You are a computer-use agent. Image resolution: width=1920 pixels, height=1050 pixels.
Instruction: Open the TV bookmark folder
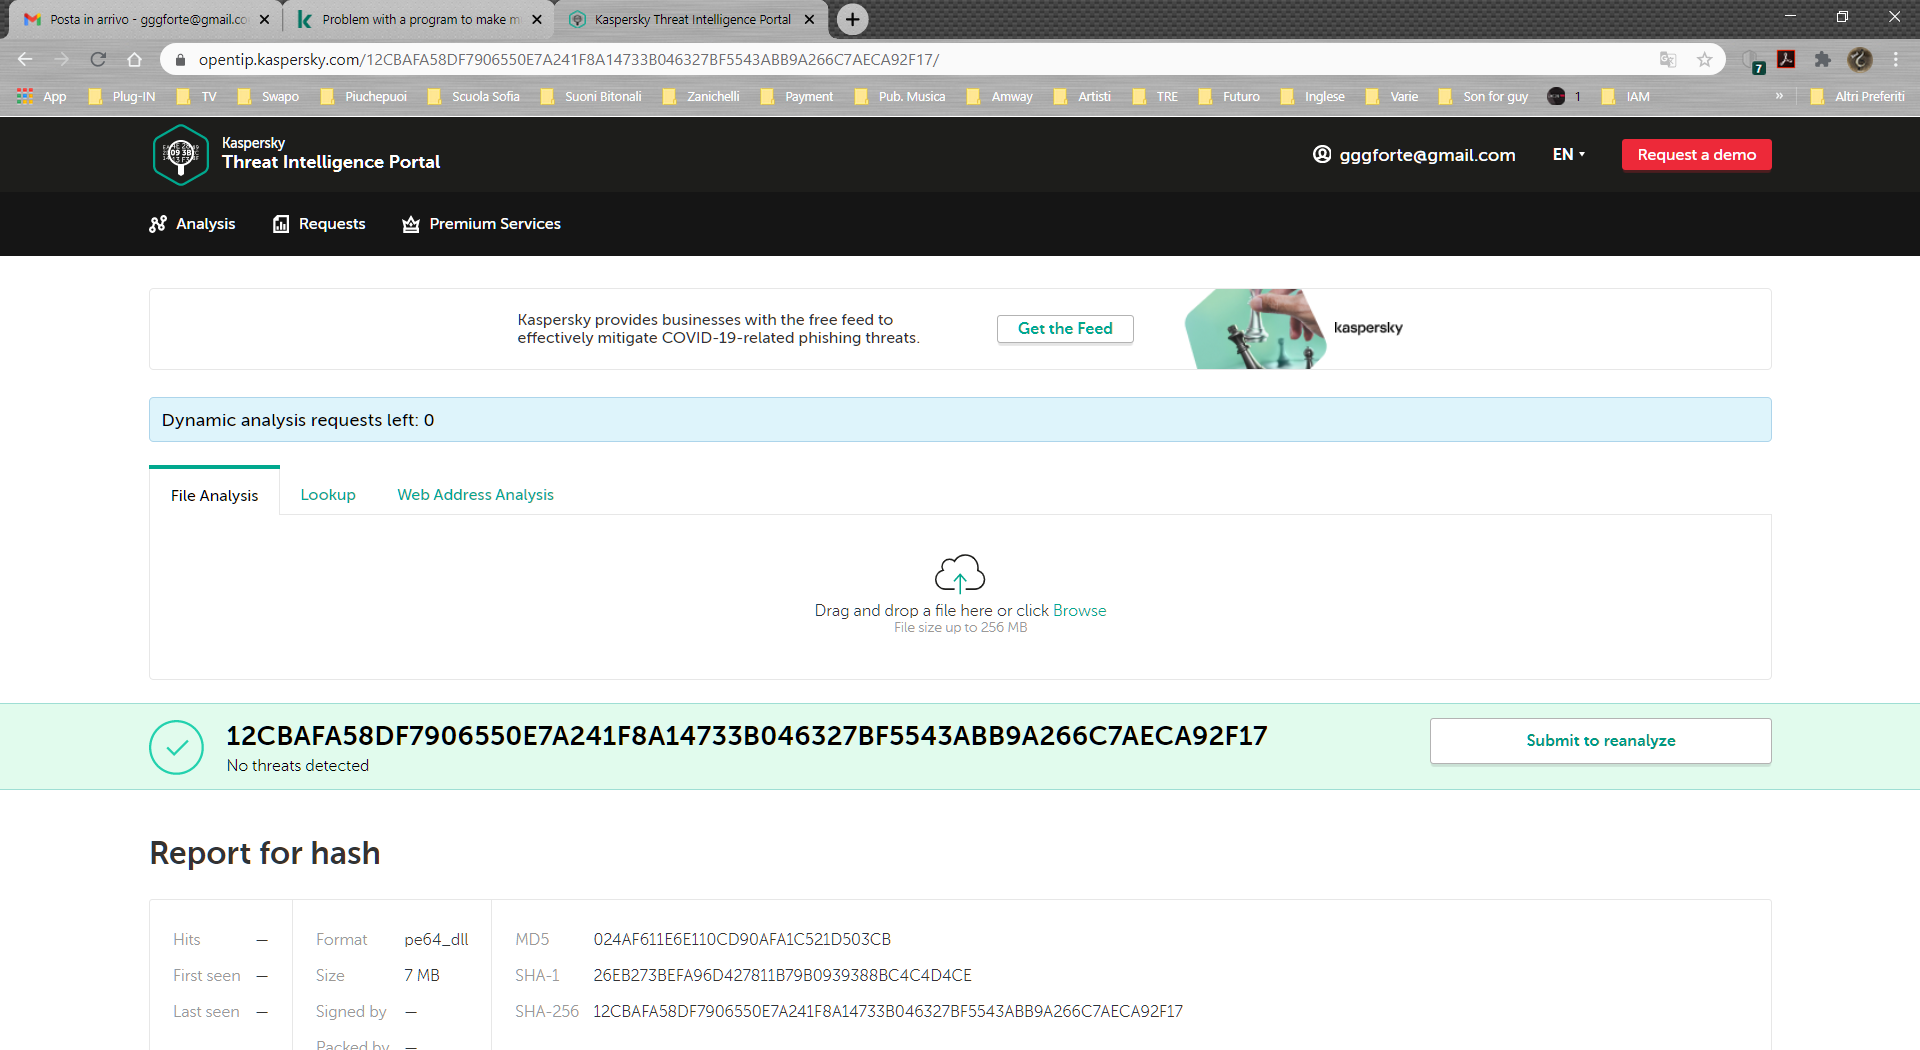pyautogui.click(x=197, y=97)
